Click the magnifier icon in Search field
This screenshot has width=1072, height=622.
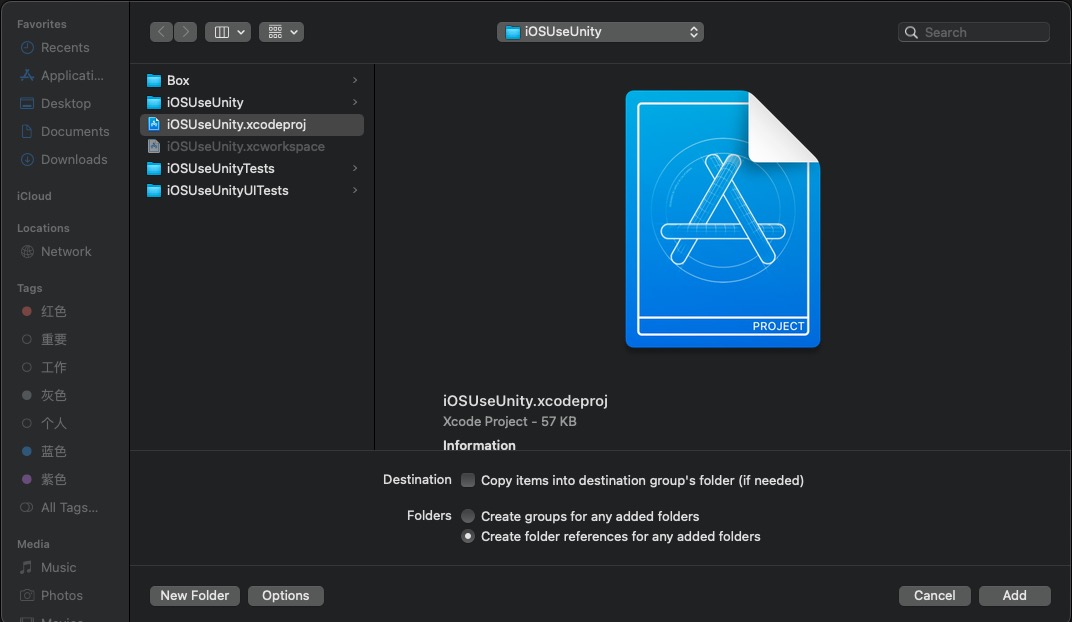pyautogui.click(x=911, y=32)
